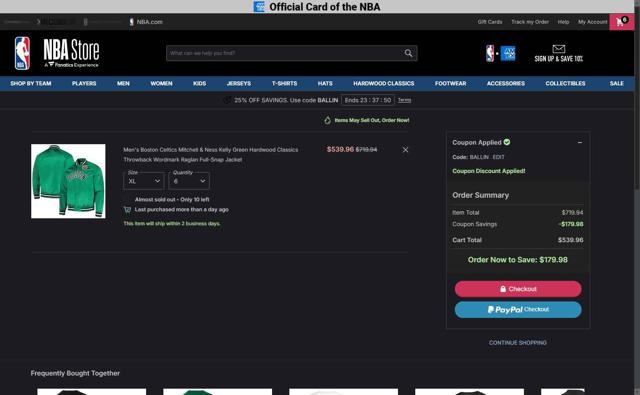Click the Coupon Discount Applied! message
The height and width of the screenshot is (395, 640).
(489, 171)
